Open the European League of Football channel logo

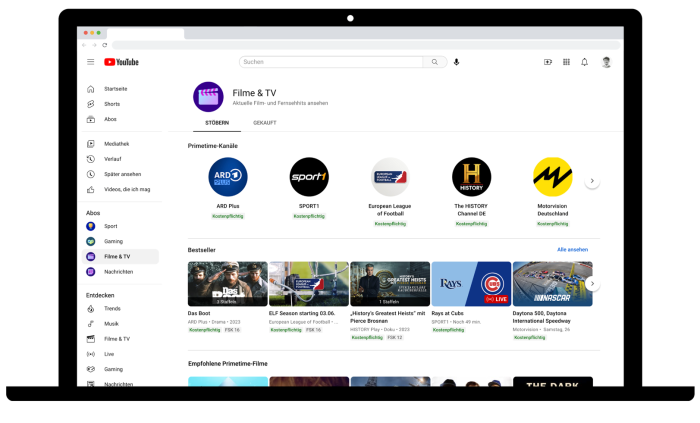[390, 177]
